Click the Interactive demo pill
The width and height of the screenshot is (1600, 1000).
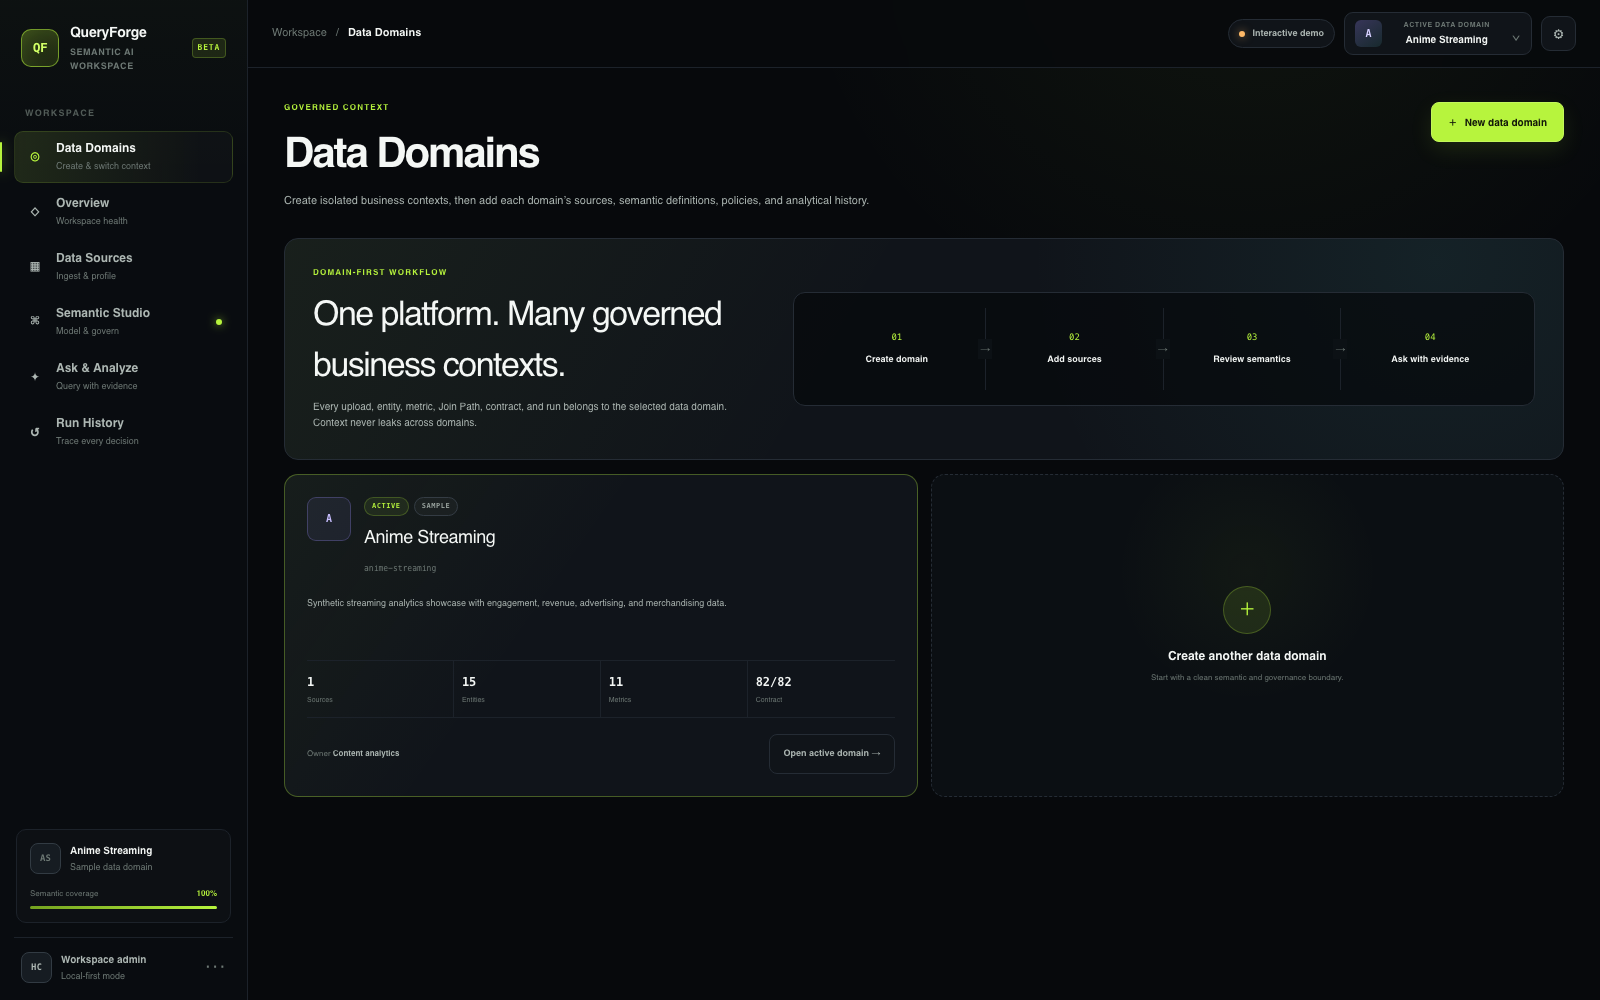1281,33
